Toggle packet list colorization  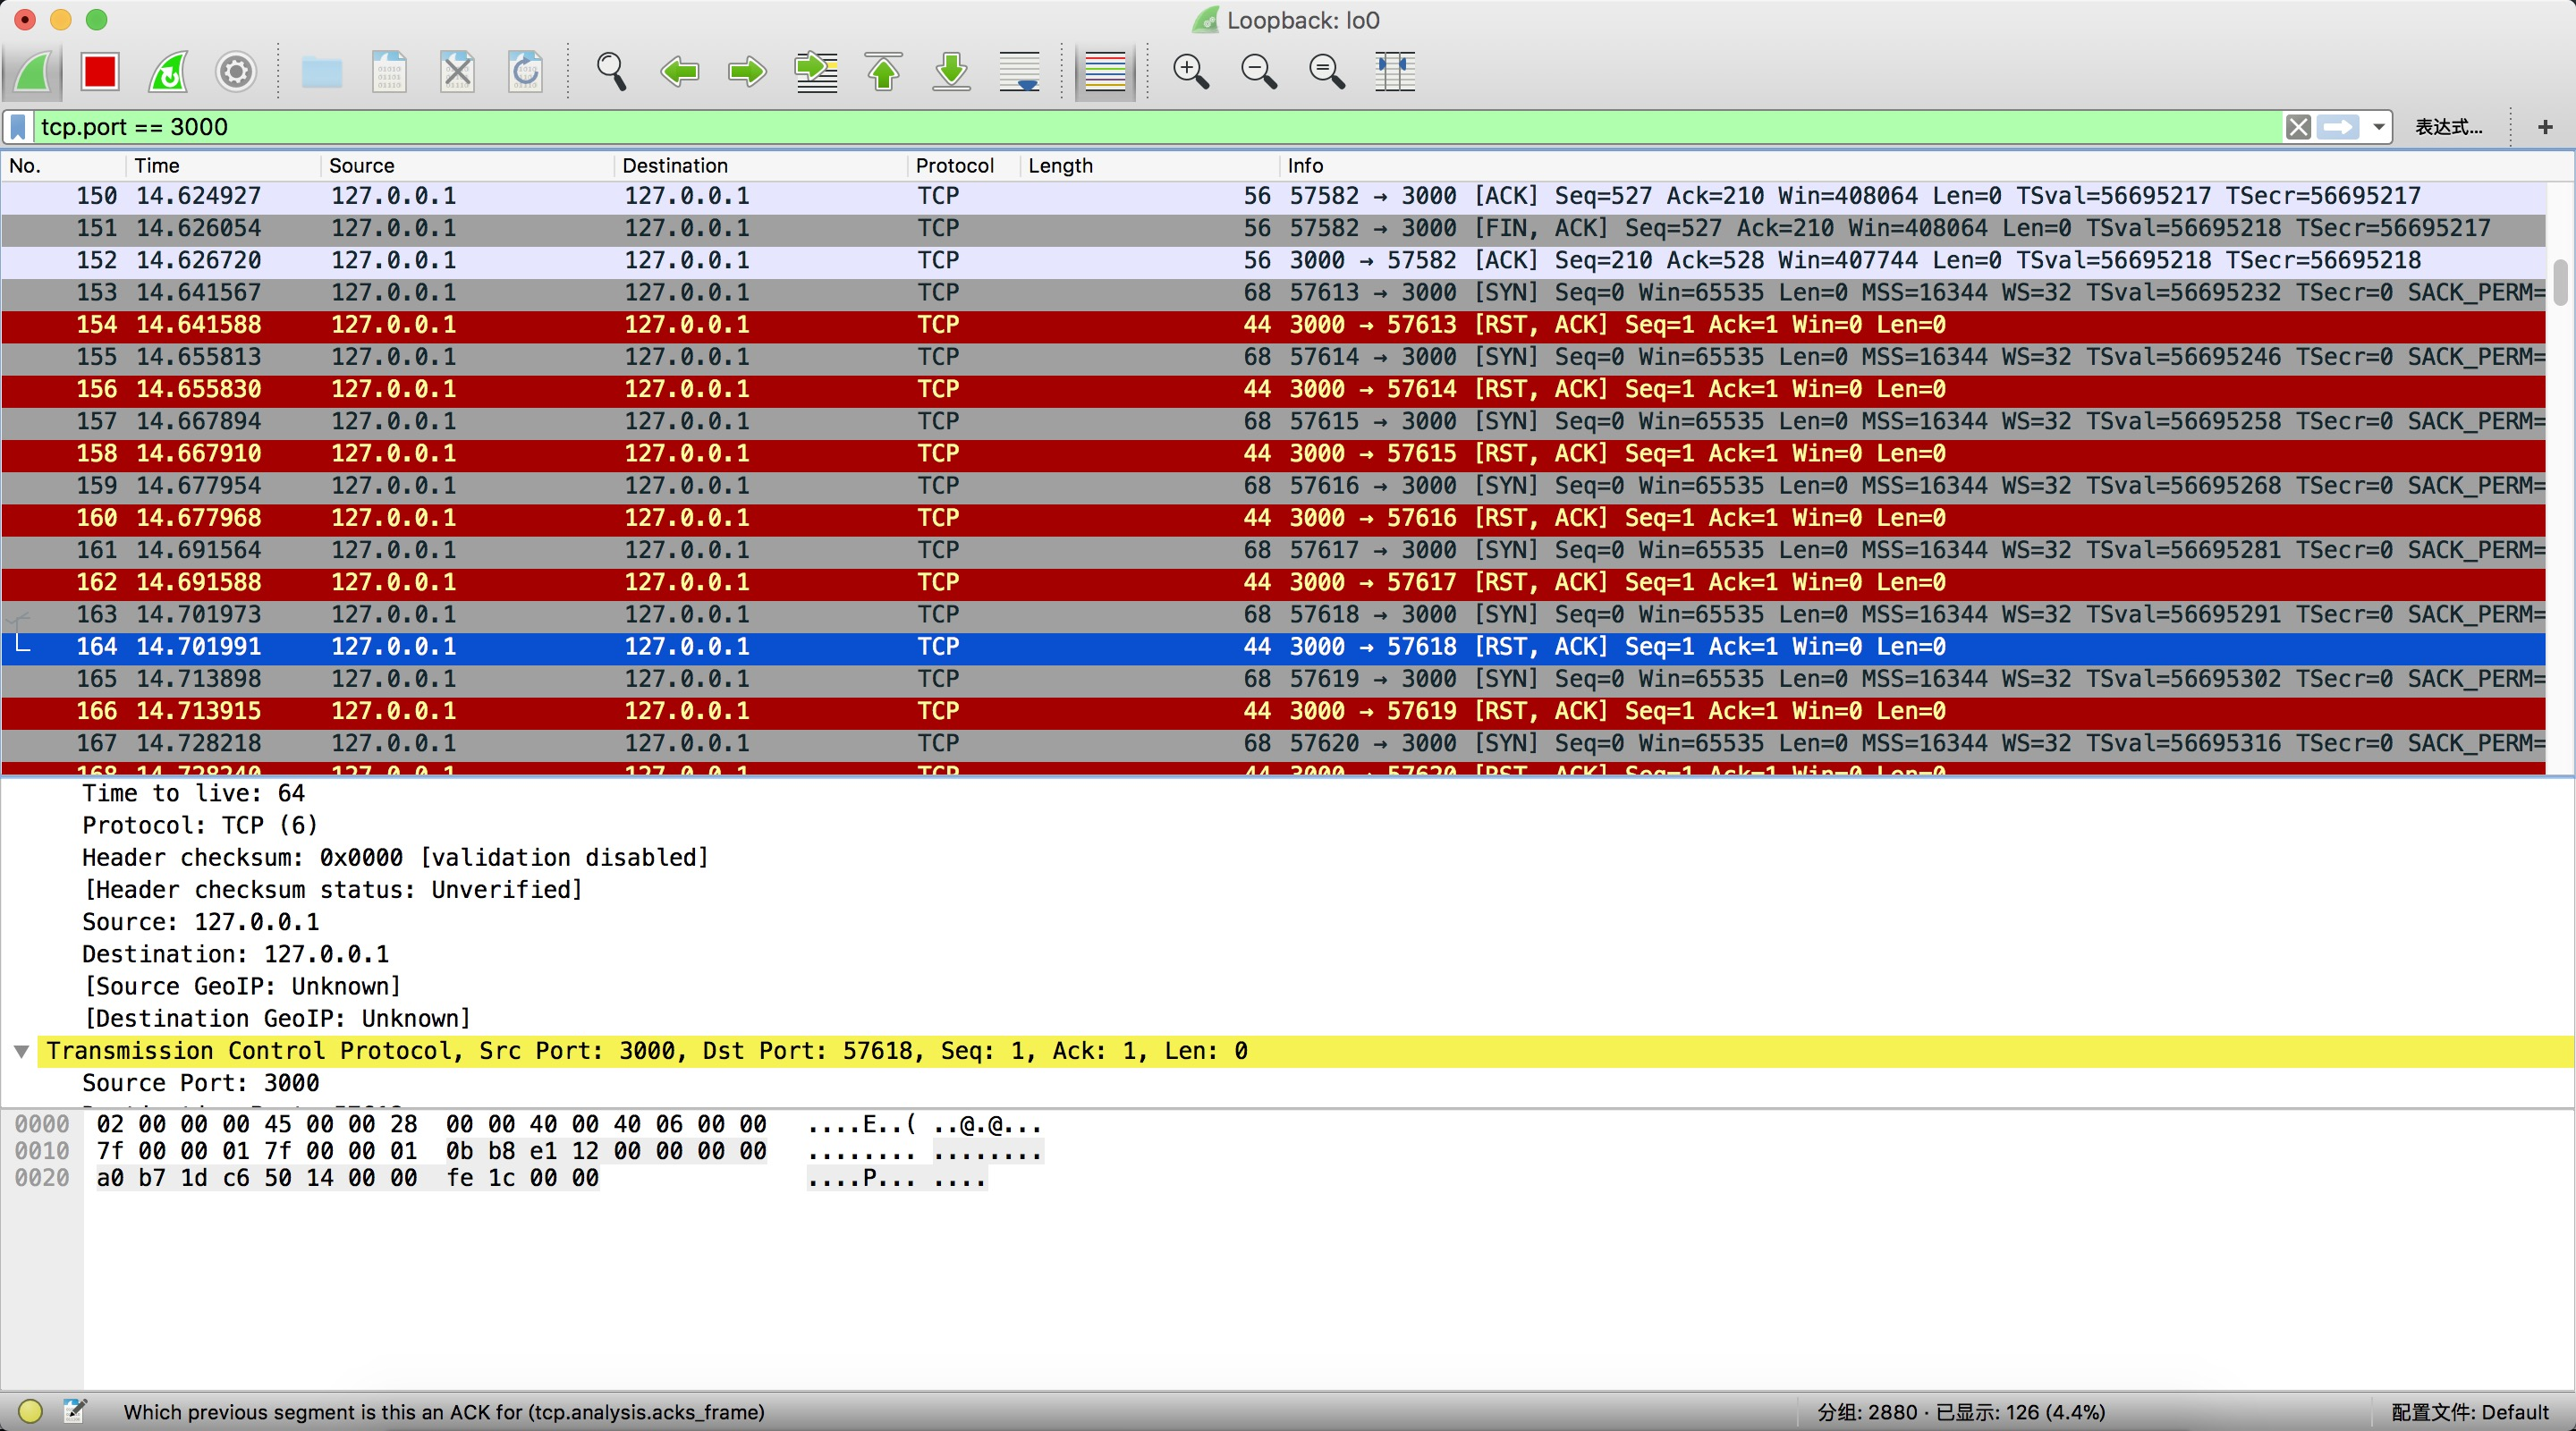coord(1105,72)
